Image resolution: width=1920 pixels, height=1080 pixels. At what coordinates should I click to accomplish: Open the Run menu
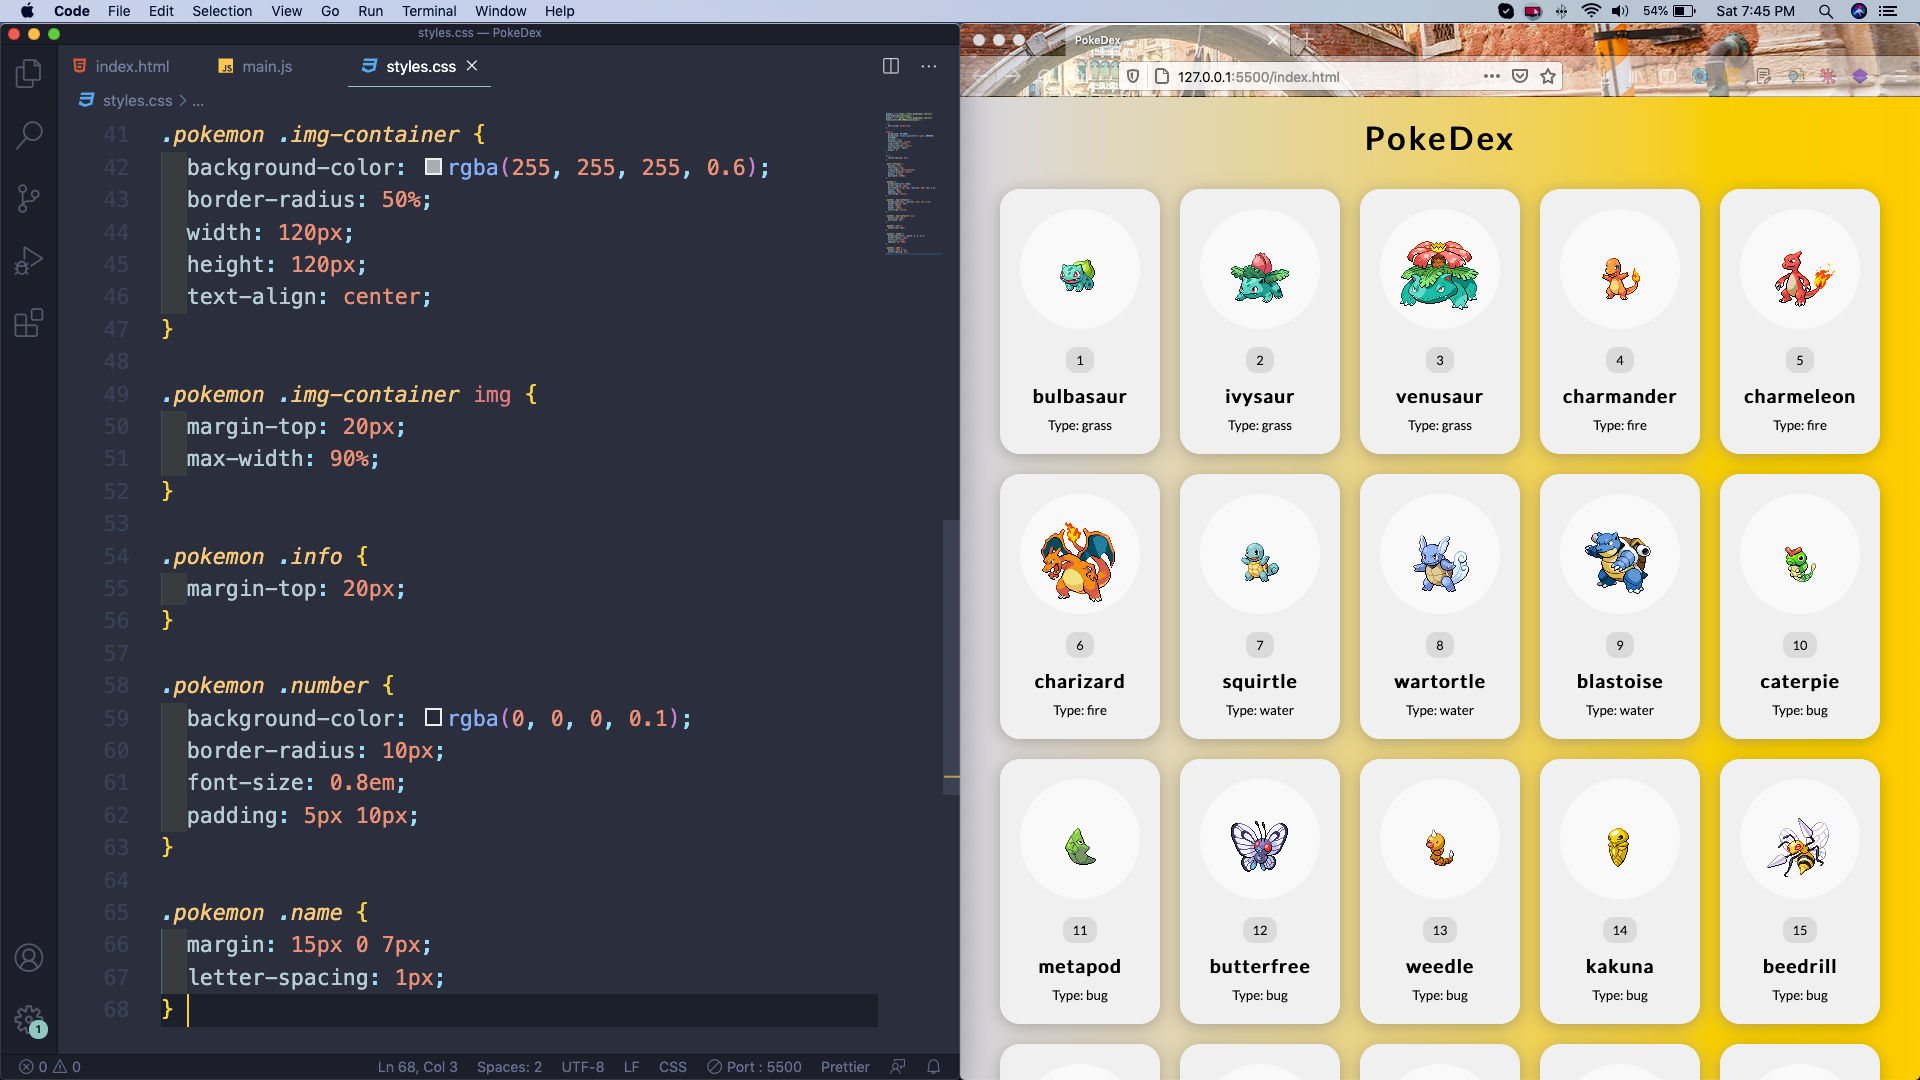370,11
